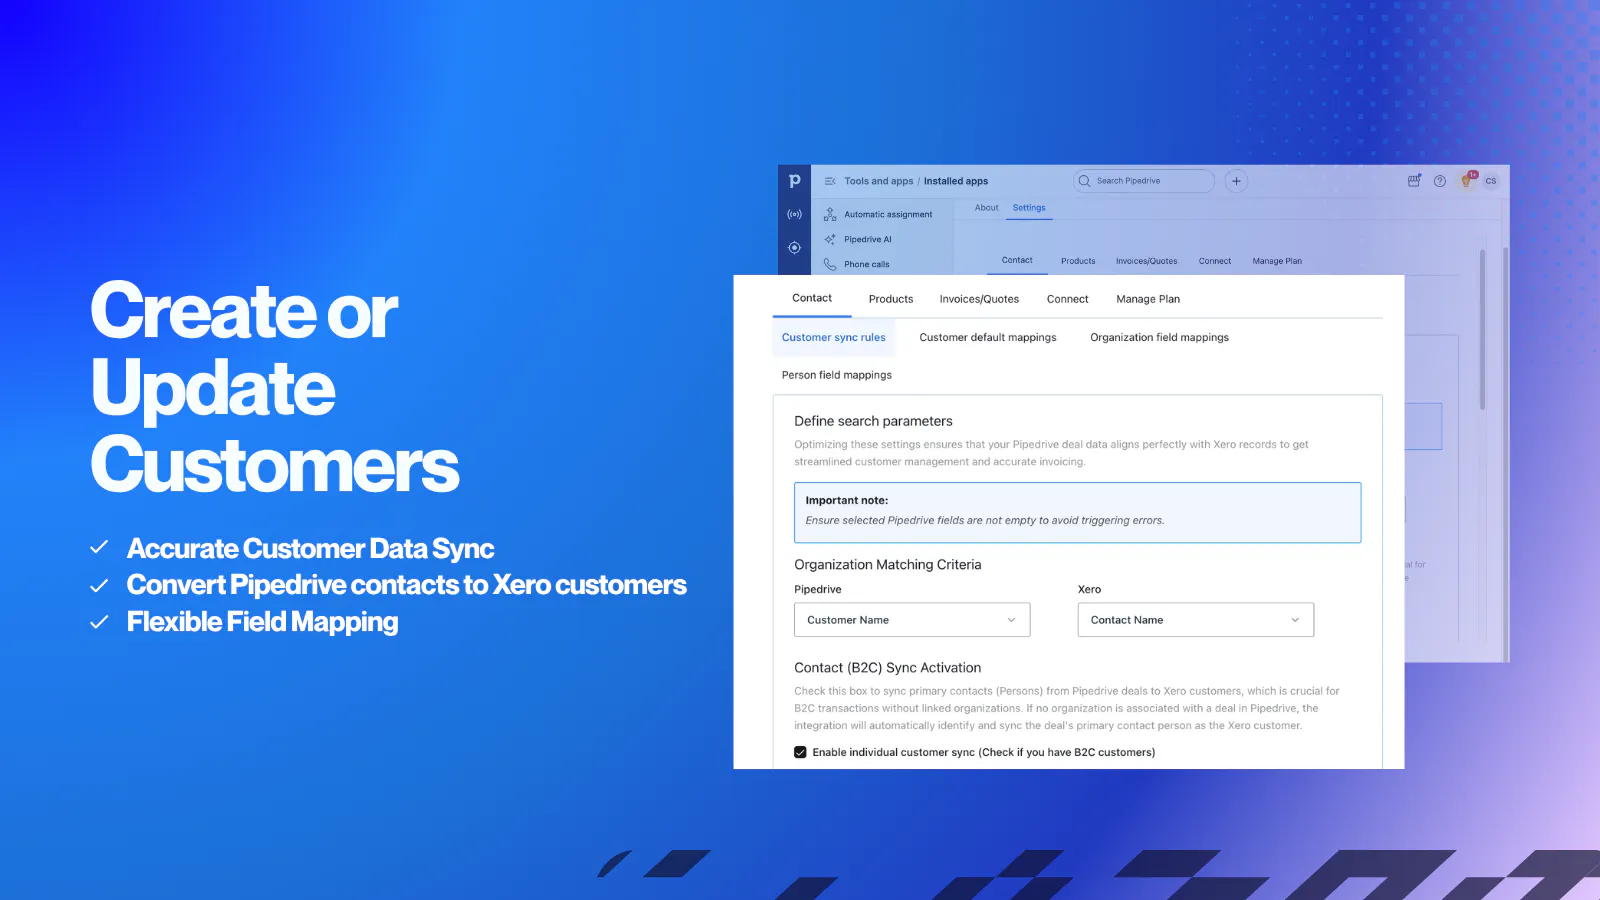Image resolution: width=1600 pixels, height=900 pixels.
Task: Select the Settings tab
Action: pyautogui.click(x=1029, y=208)
